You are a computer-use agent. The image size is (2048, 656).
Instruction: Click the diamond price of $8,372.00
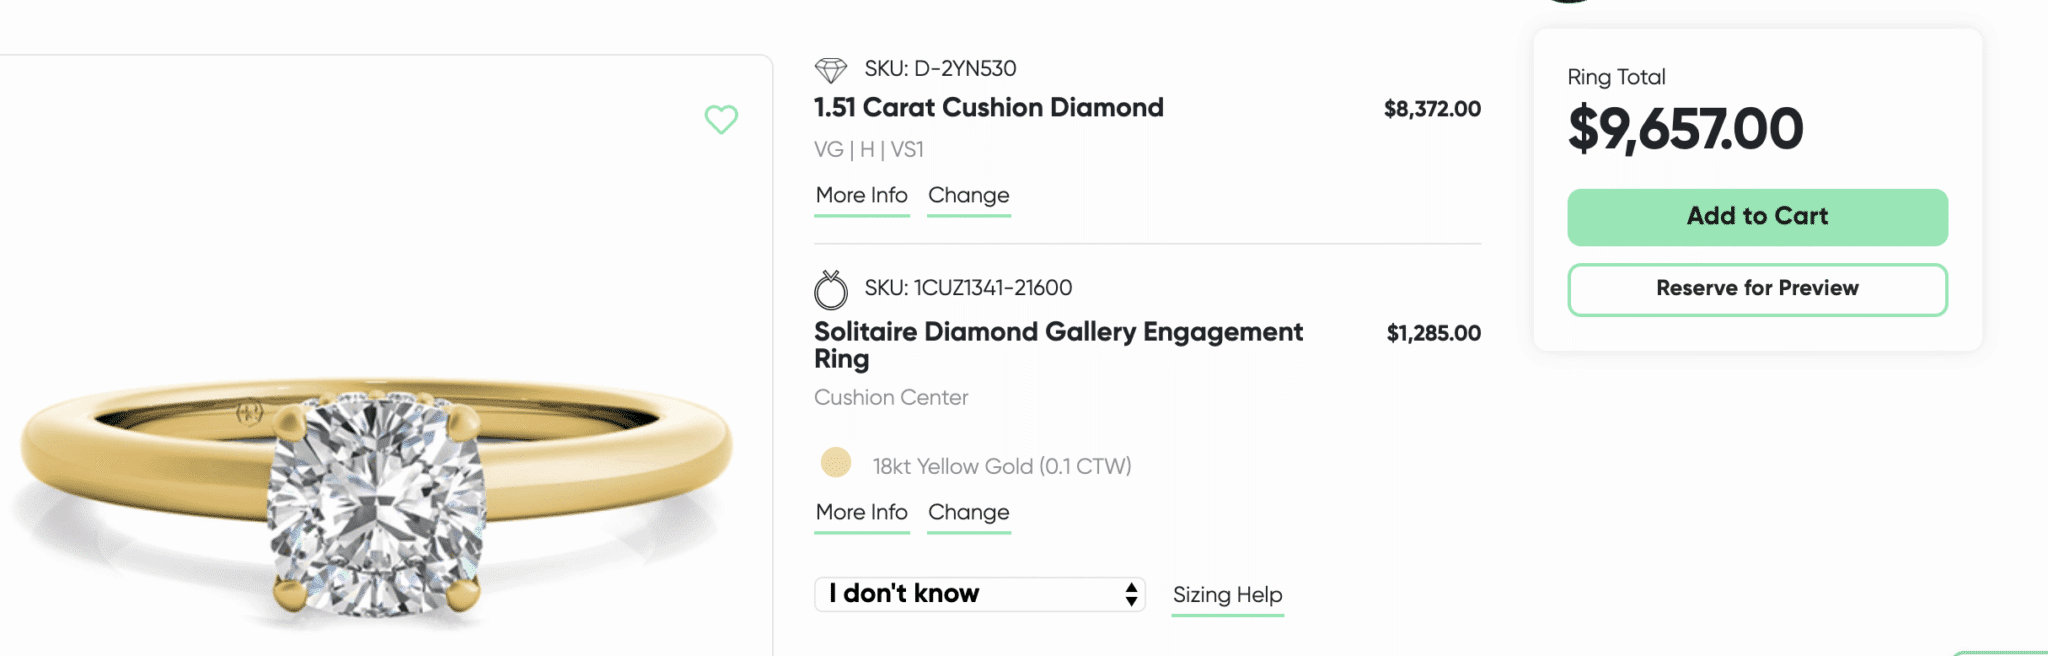[x=1433, y=109]
